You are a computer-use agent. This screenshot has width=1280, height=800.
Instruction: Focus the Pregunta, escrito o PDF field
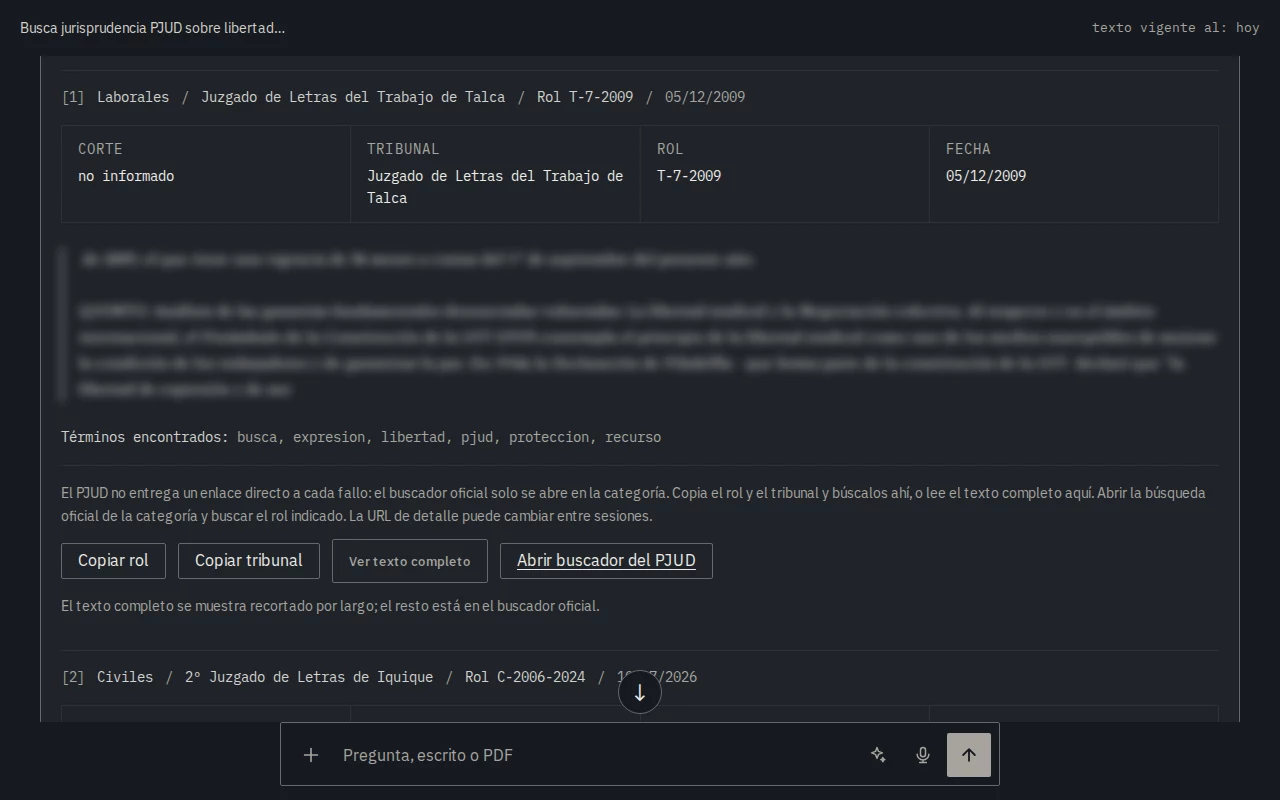[600, 755]
